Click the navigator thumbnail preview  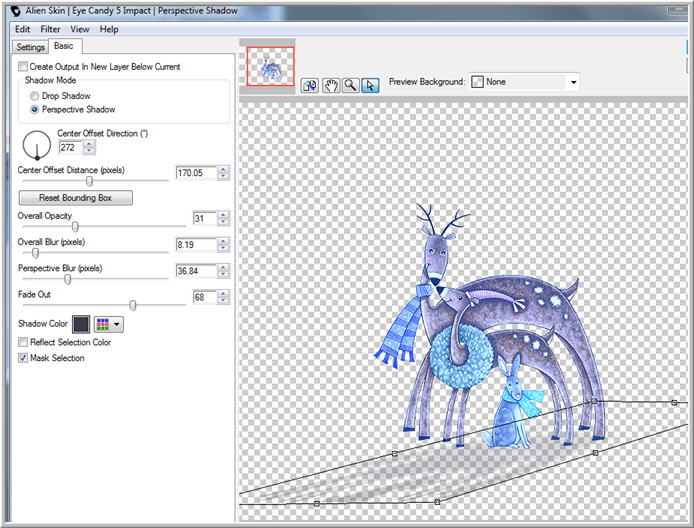[x=270, y=66]
